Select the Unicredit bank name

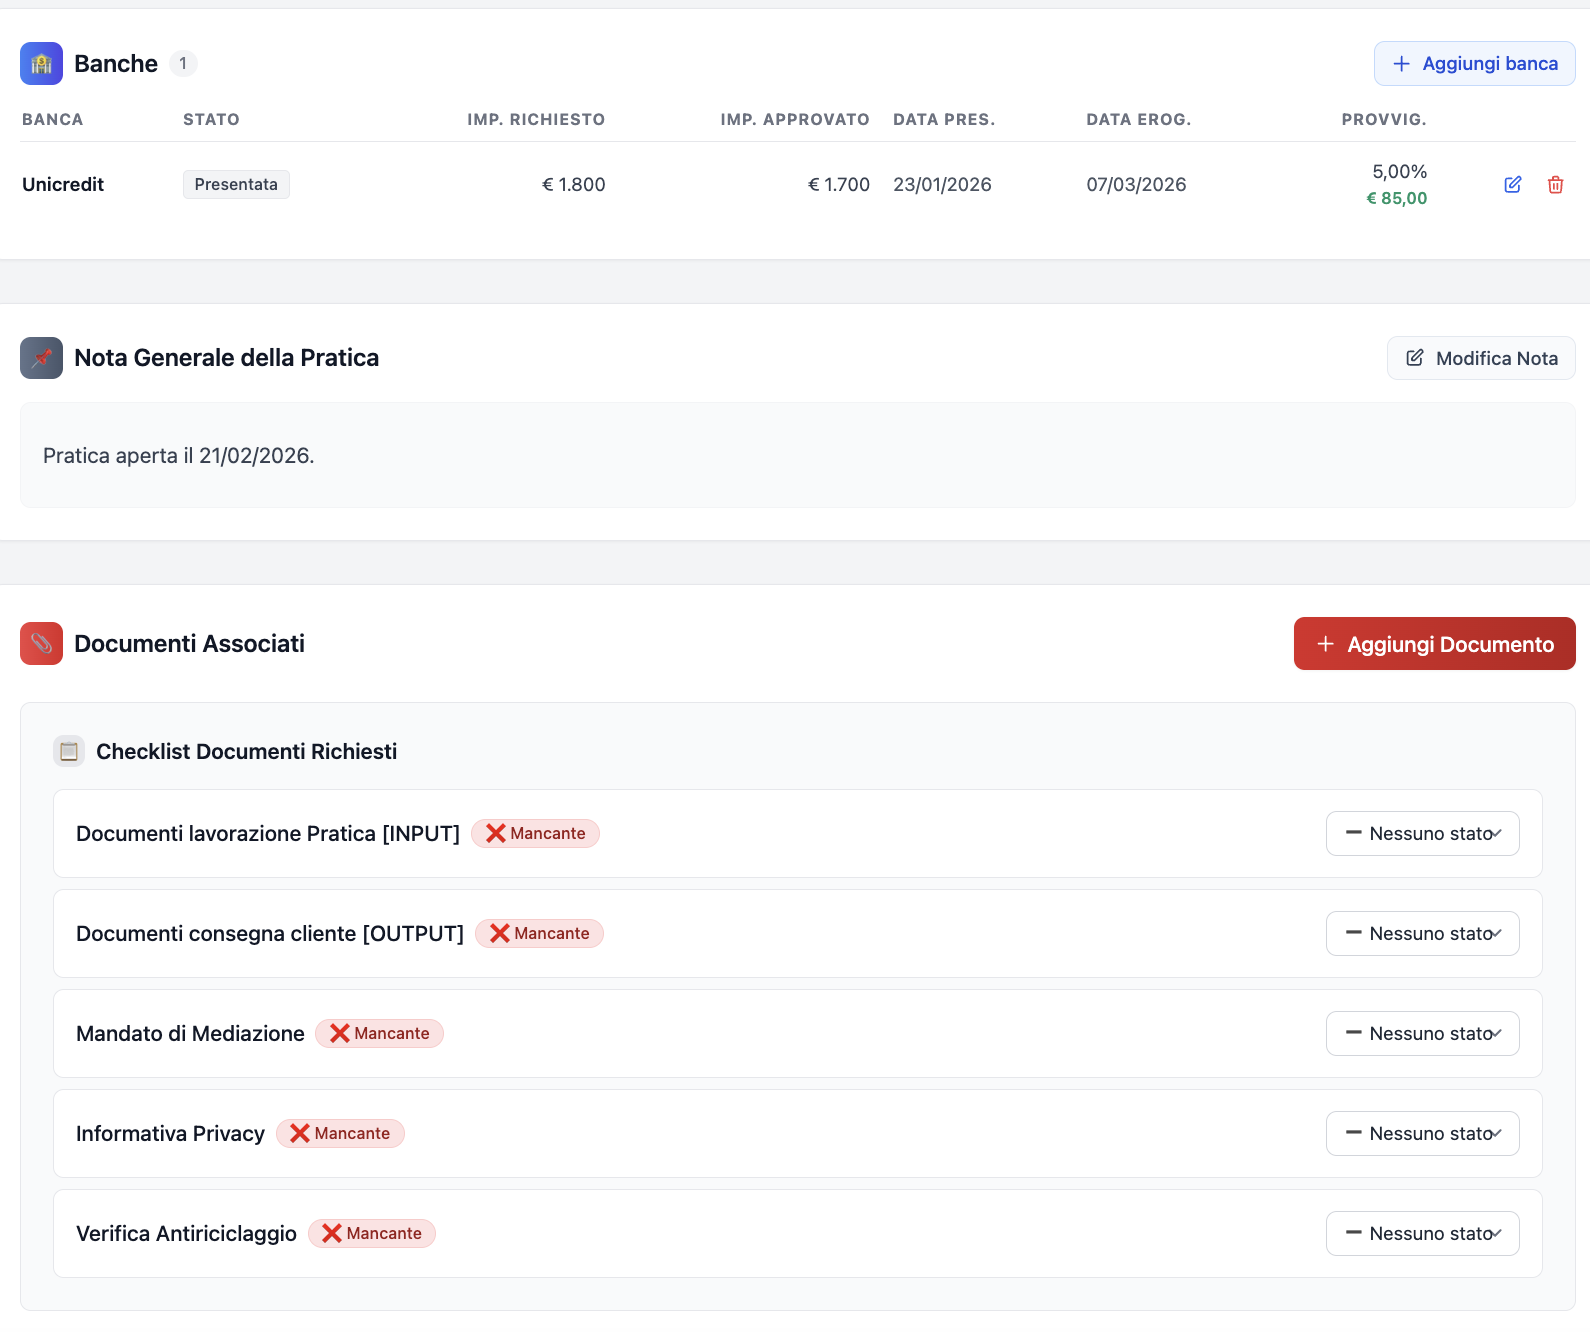pyautogui.click(x=63, y=185)
